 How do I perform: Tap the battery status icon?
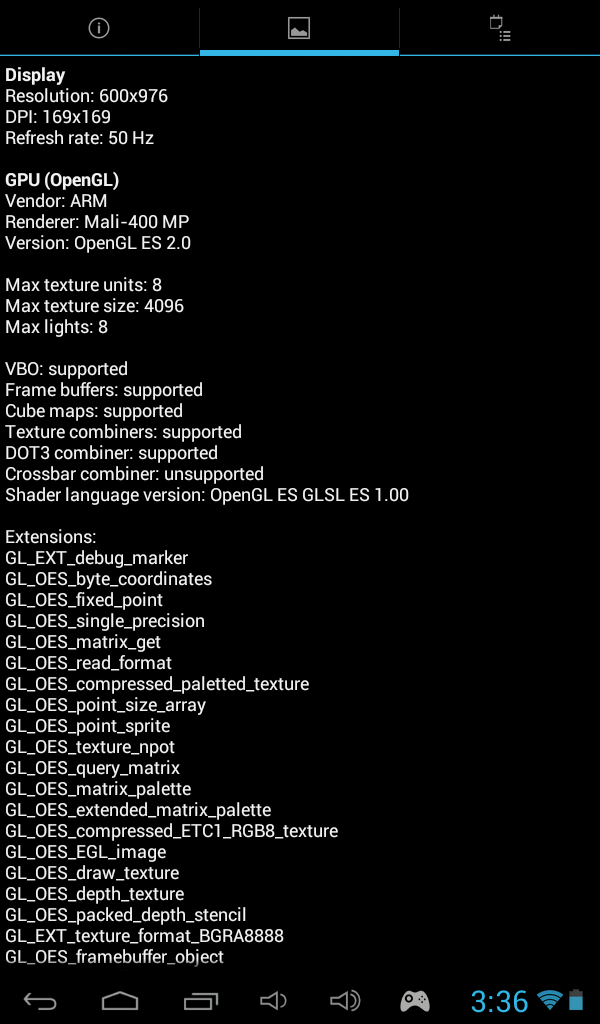pos(576,1000)
